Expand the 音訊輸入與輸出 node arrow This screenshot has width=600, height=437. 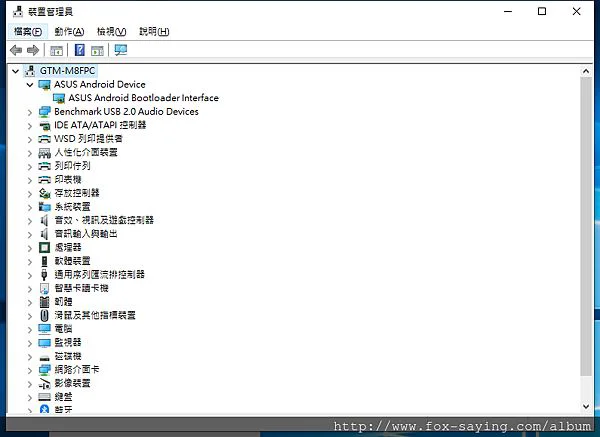coord(30,235)
